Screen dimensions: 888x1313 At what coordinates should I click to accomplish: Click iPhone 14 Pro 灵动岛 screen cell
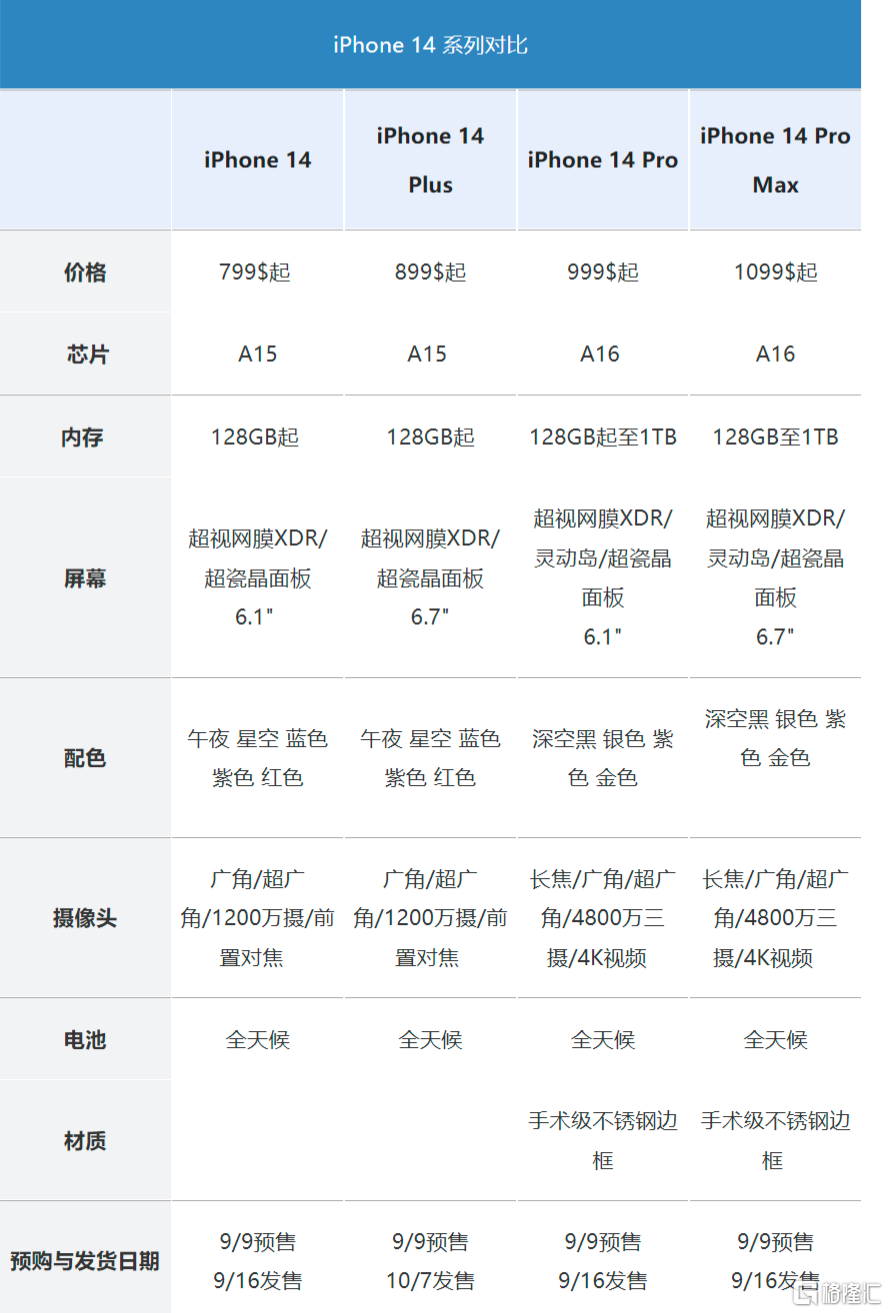coord(603,578)
